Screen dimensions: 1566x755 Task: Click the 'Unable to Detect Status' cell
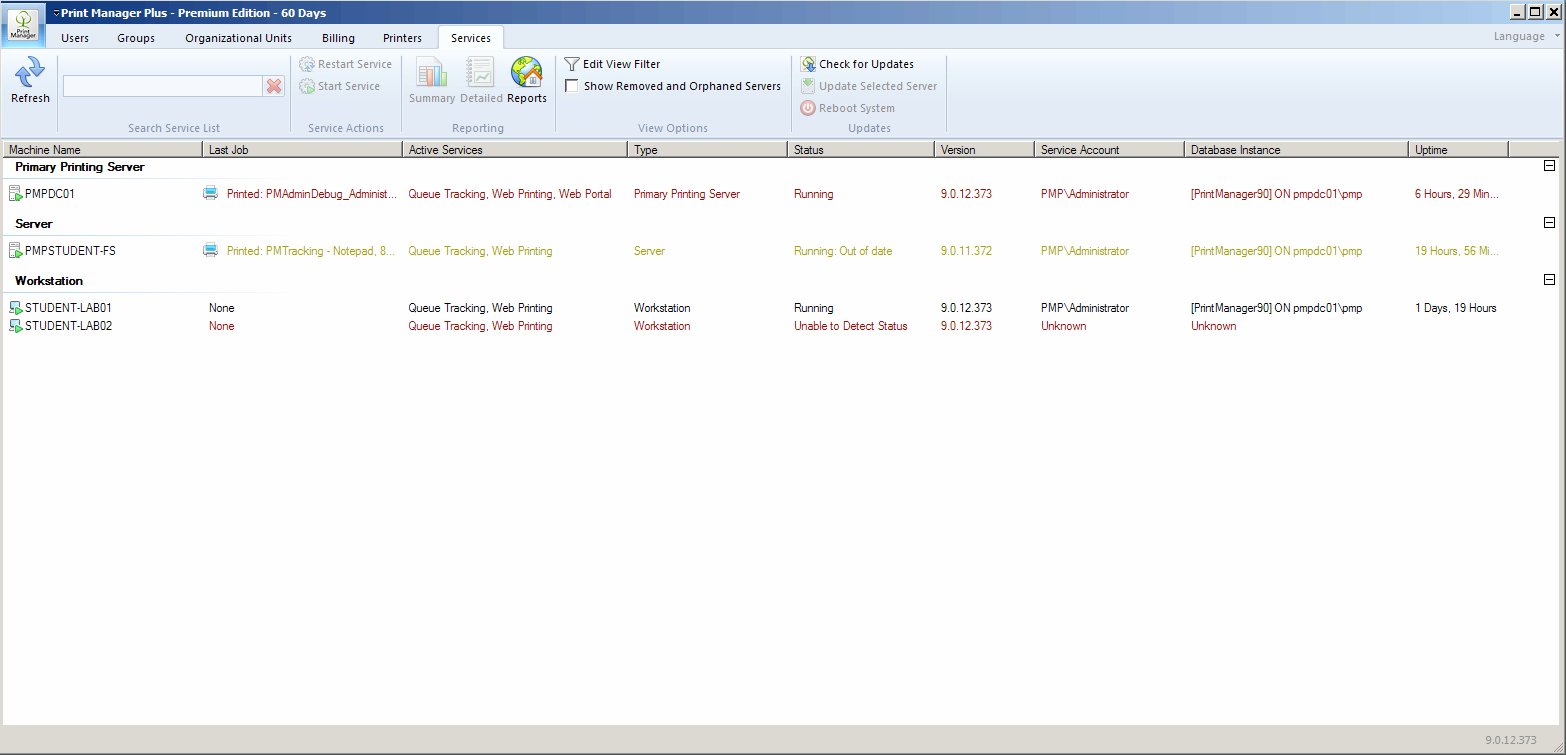click(x=851, y=326)
